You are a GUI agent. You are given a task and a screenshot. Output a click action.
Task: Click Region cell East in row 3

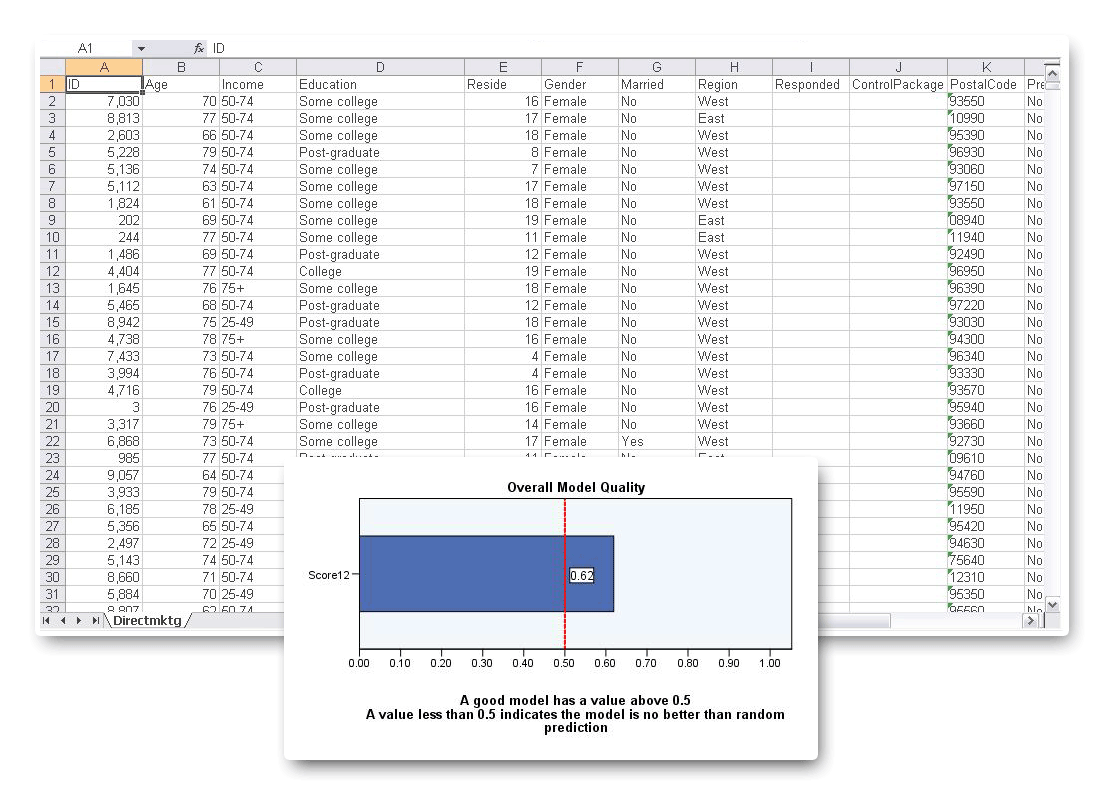click(x=734, y=118)
